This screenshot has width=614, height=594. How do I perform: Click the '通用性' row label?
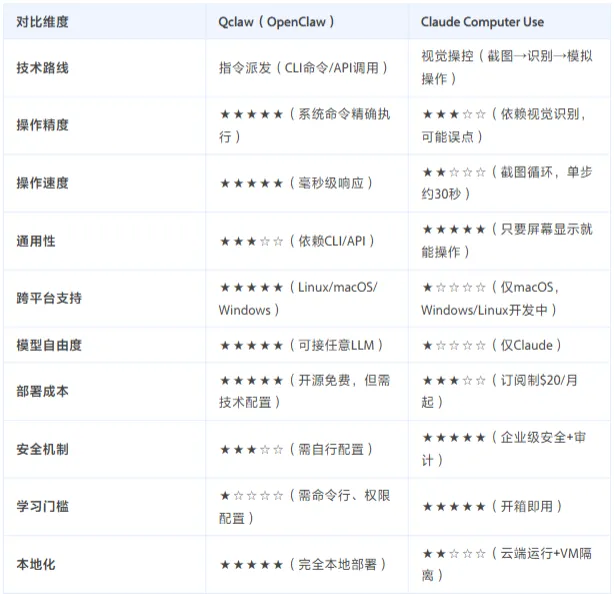[x=36, y=241]
